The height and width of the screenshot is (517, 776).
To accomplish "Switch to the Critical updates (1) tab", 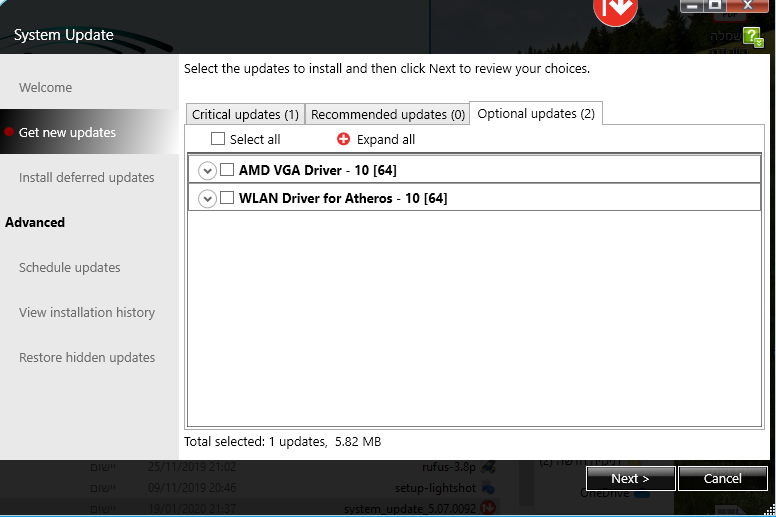I will pos(245,114).
